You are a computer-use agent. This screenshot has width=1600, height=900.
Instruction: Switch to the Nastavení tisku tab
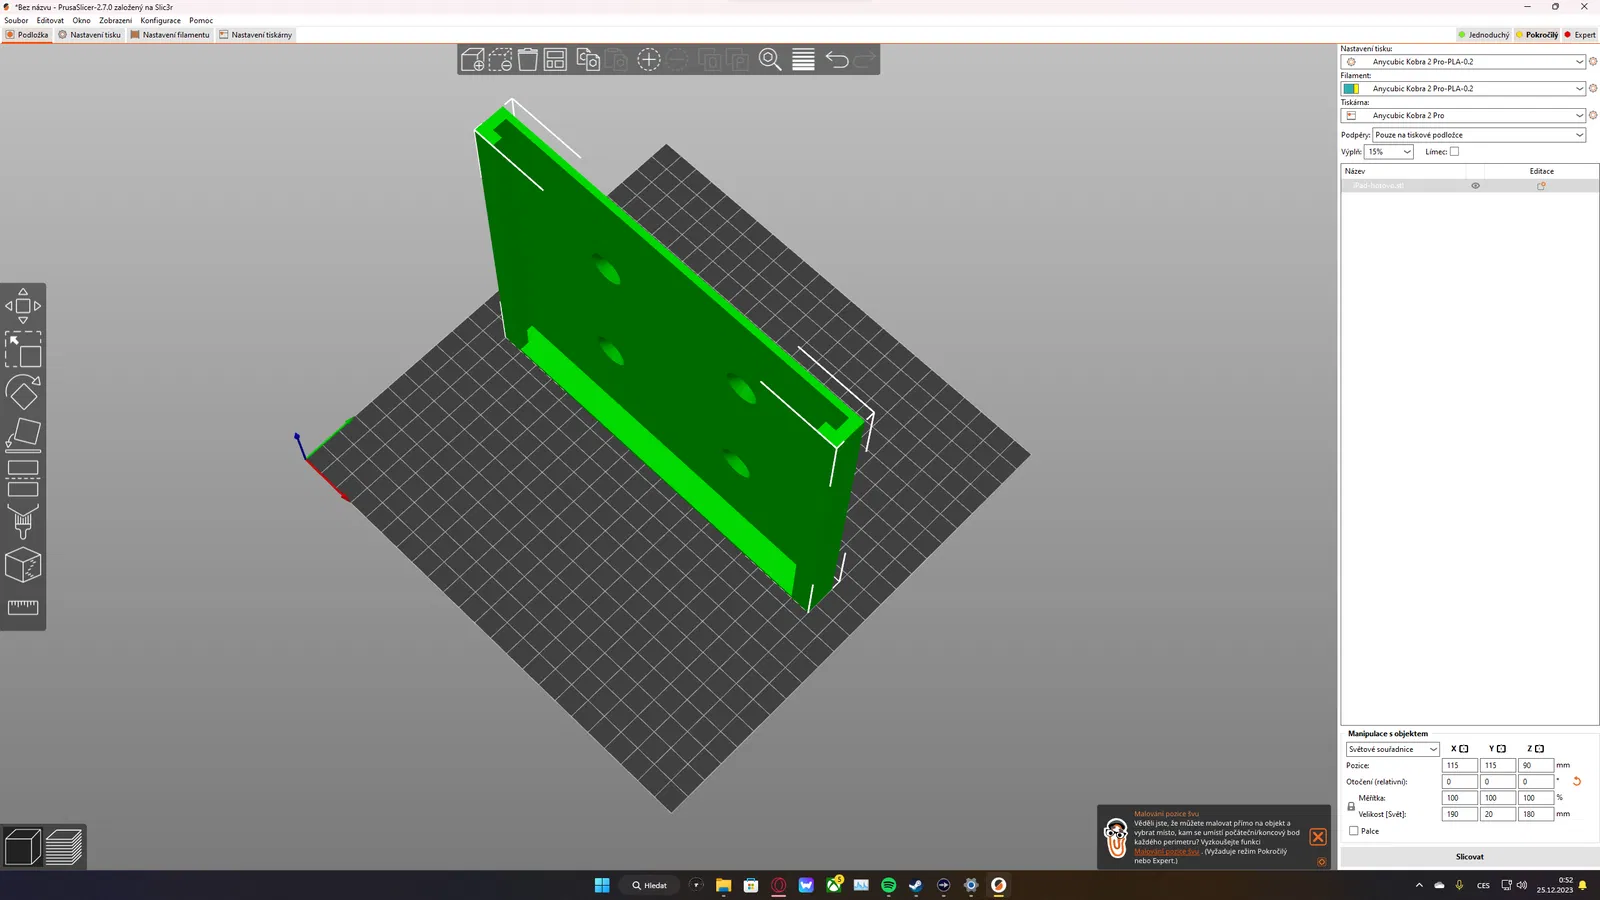pyautogui.click(x=90, y=35)
